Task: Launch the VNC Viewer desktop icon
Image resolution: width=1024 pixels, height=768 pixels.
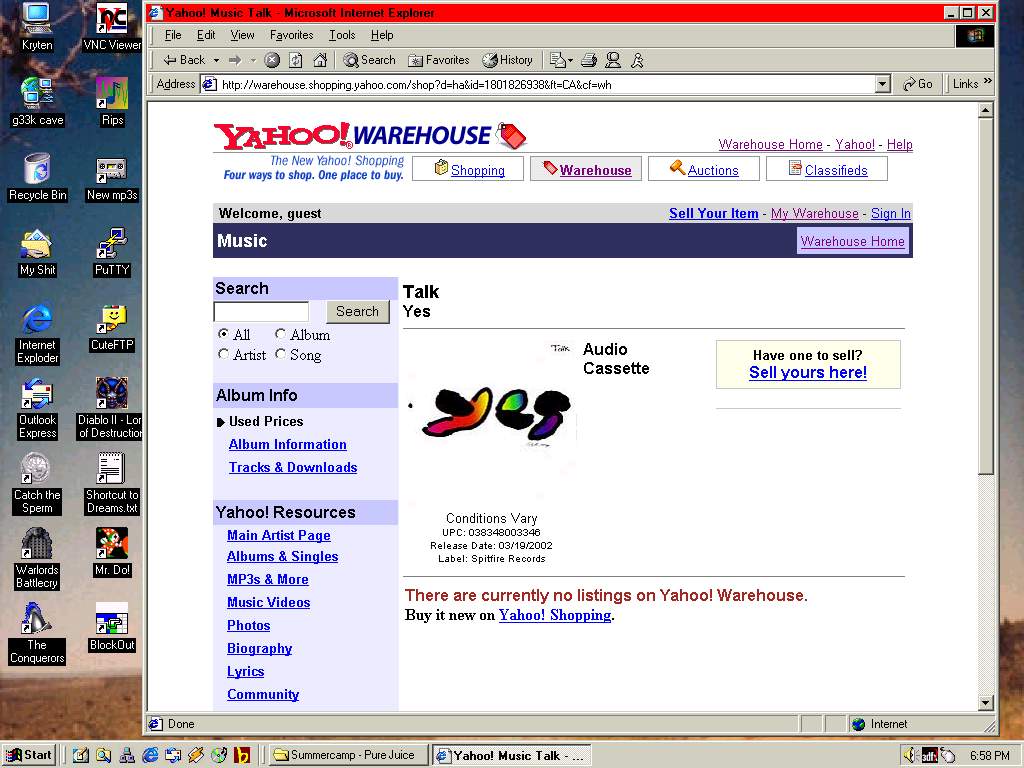Action: (112, 27)
